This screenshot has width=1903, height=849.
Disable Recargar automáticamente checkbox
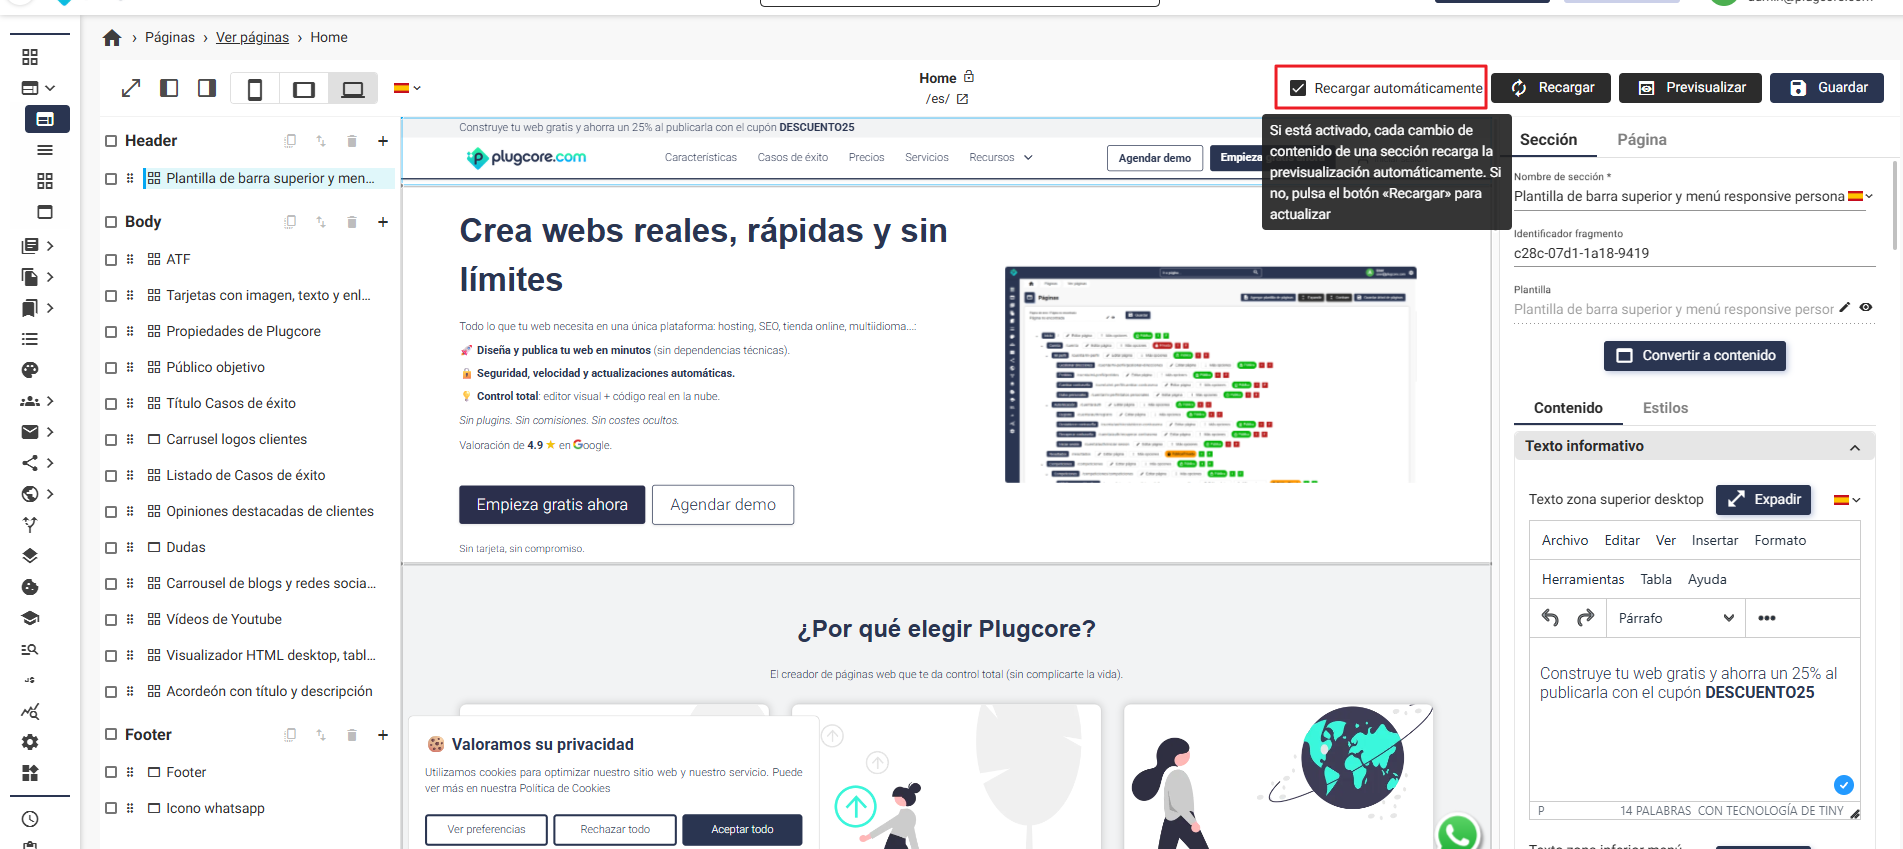1298,88
